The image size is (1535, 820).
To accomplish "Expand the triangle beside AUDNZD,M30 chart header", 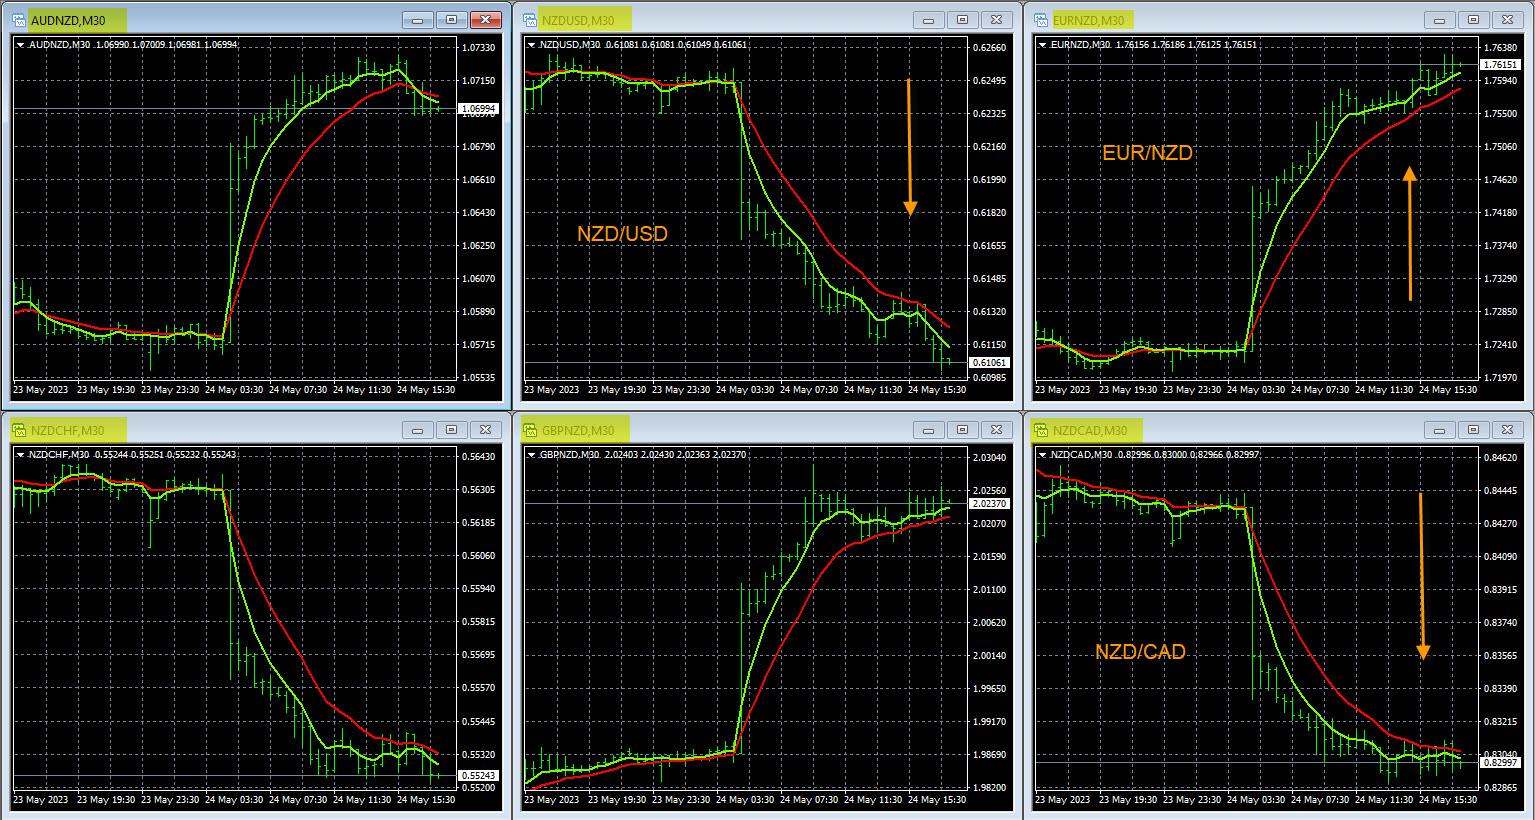I will [21, 45].
